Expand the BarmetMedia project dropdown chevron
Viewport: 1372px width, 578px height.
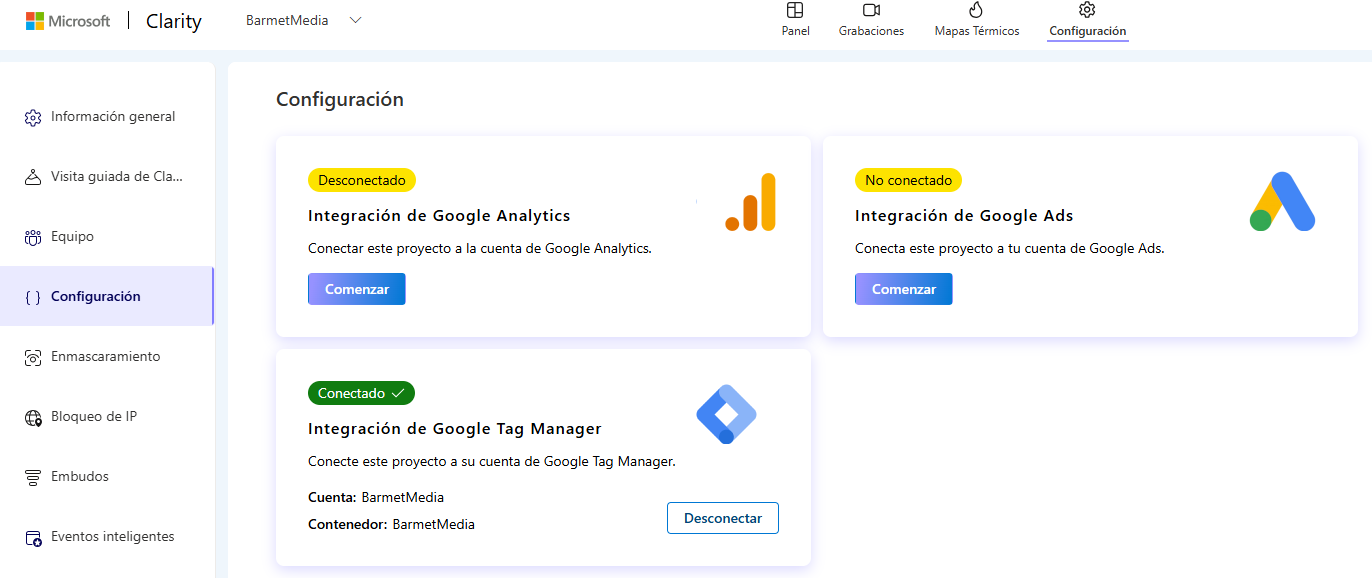pos(355,20)
